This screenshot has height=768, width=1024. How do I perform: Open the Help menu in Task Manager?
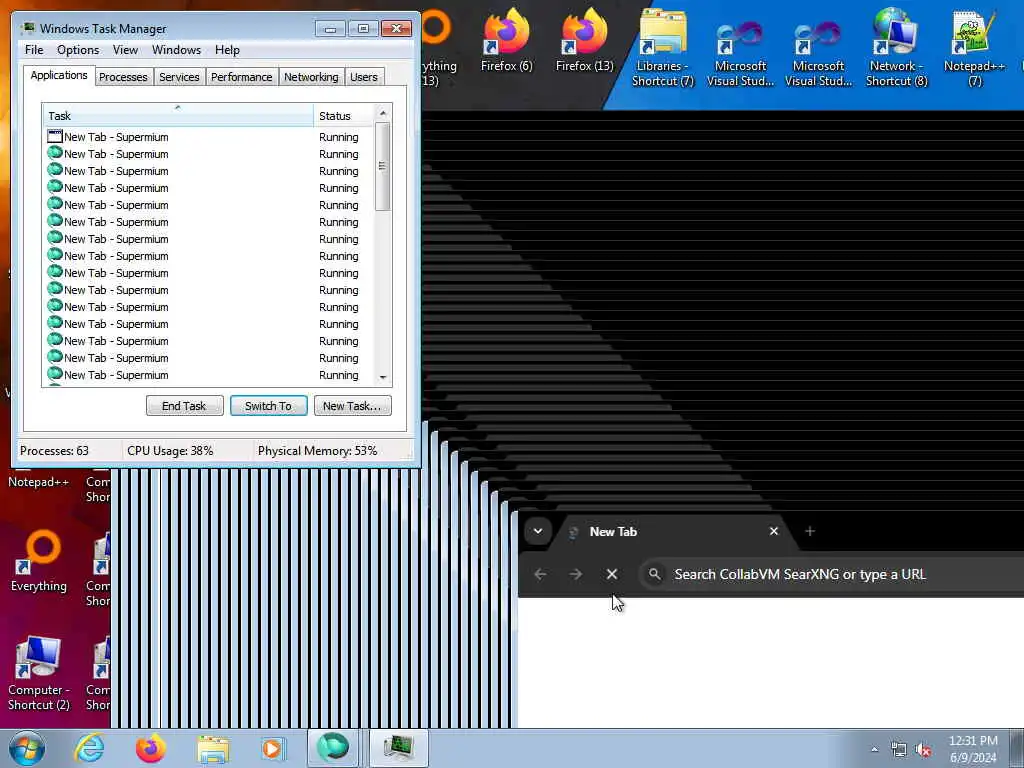(x=227, y=50)
